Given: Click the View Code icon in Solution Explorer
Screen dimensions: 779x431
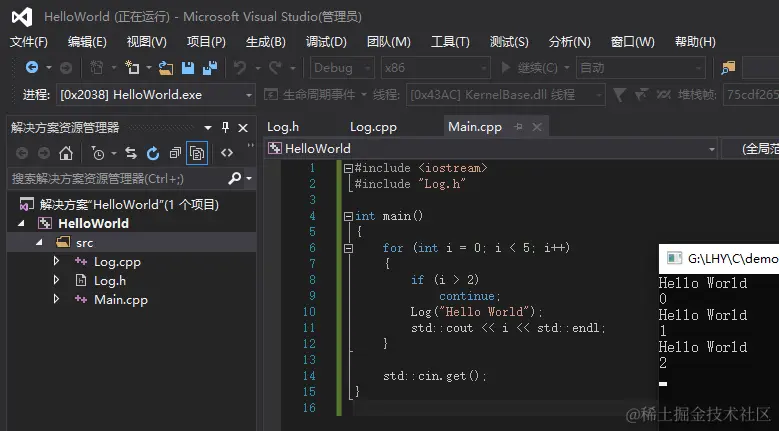Looking at the screenshot, I should click(227, 153).
